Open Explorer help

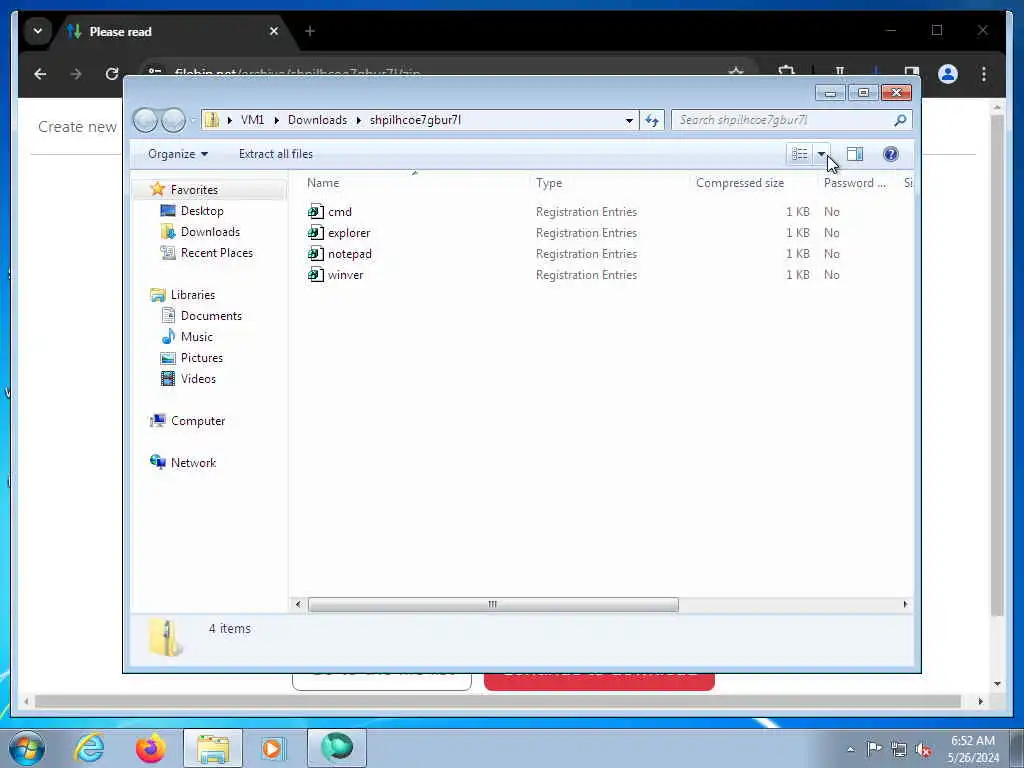click(890, 154)
